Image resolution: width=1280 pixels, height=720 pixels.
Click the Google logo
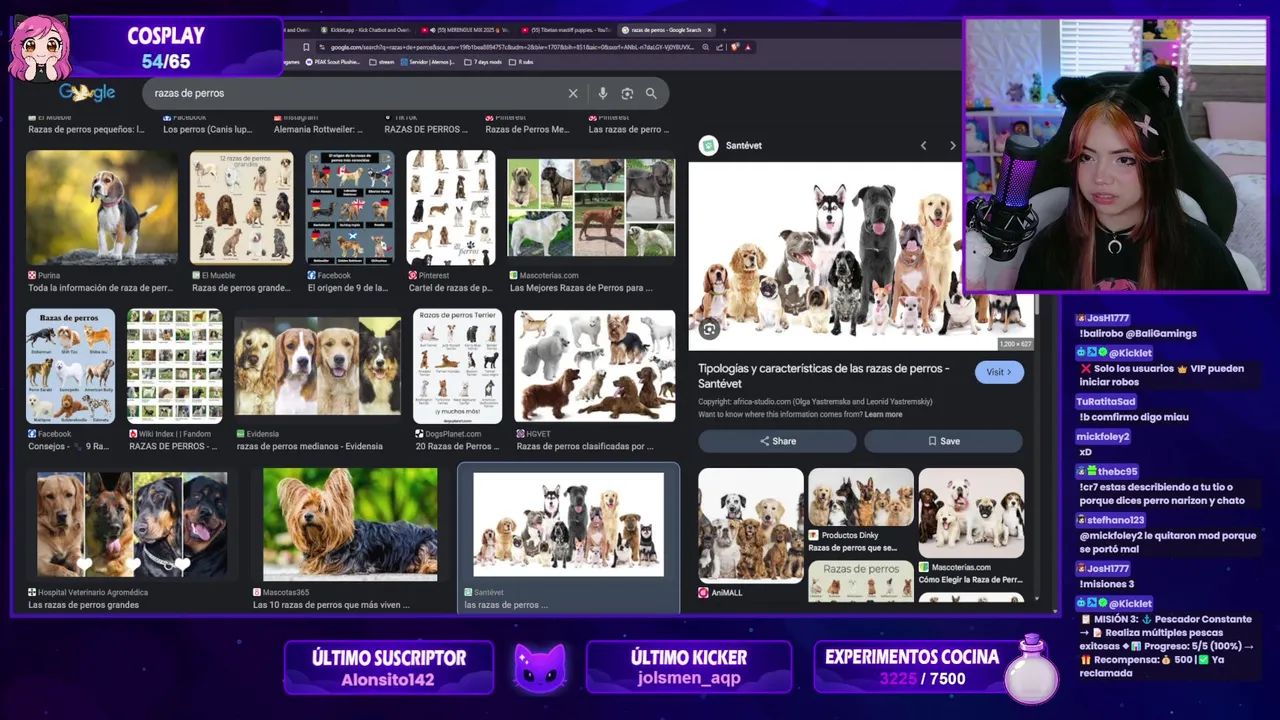pos(87,92)
